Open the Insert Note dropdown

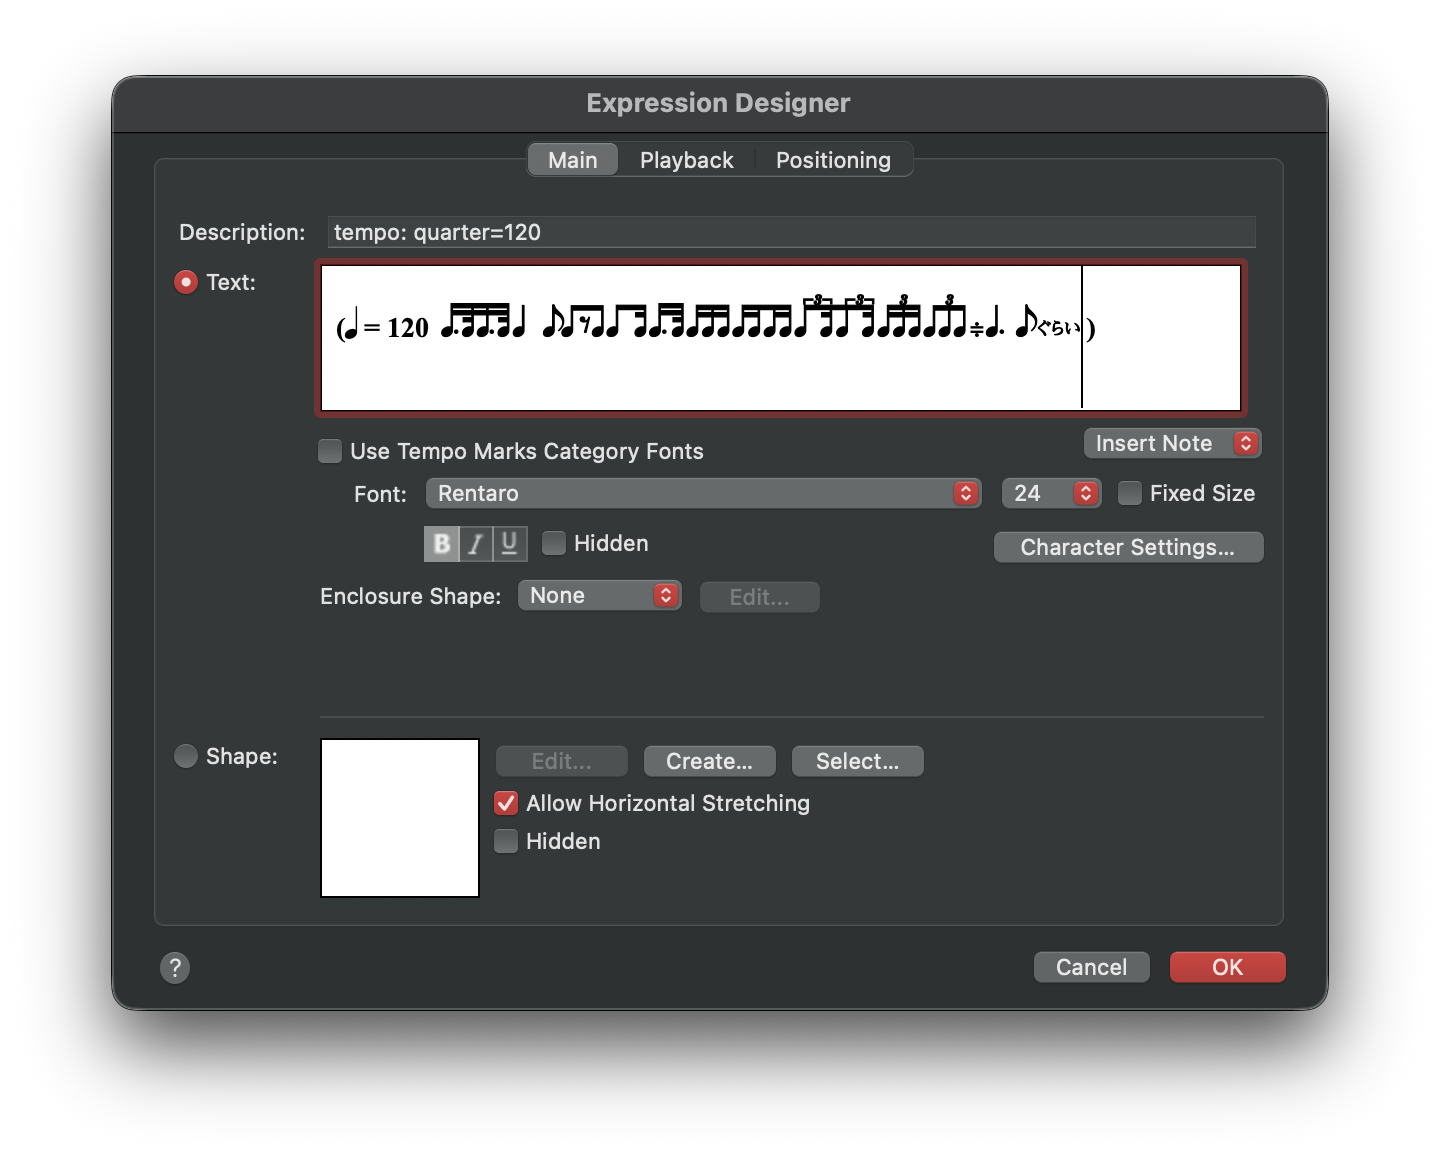[1172, 444]
